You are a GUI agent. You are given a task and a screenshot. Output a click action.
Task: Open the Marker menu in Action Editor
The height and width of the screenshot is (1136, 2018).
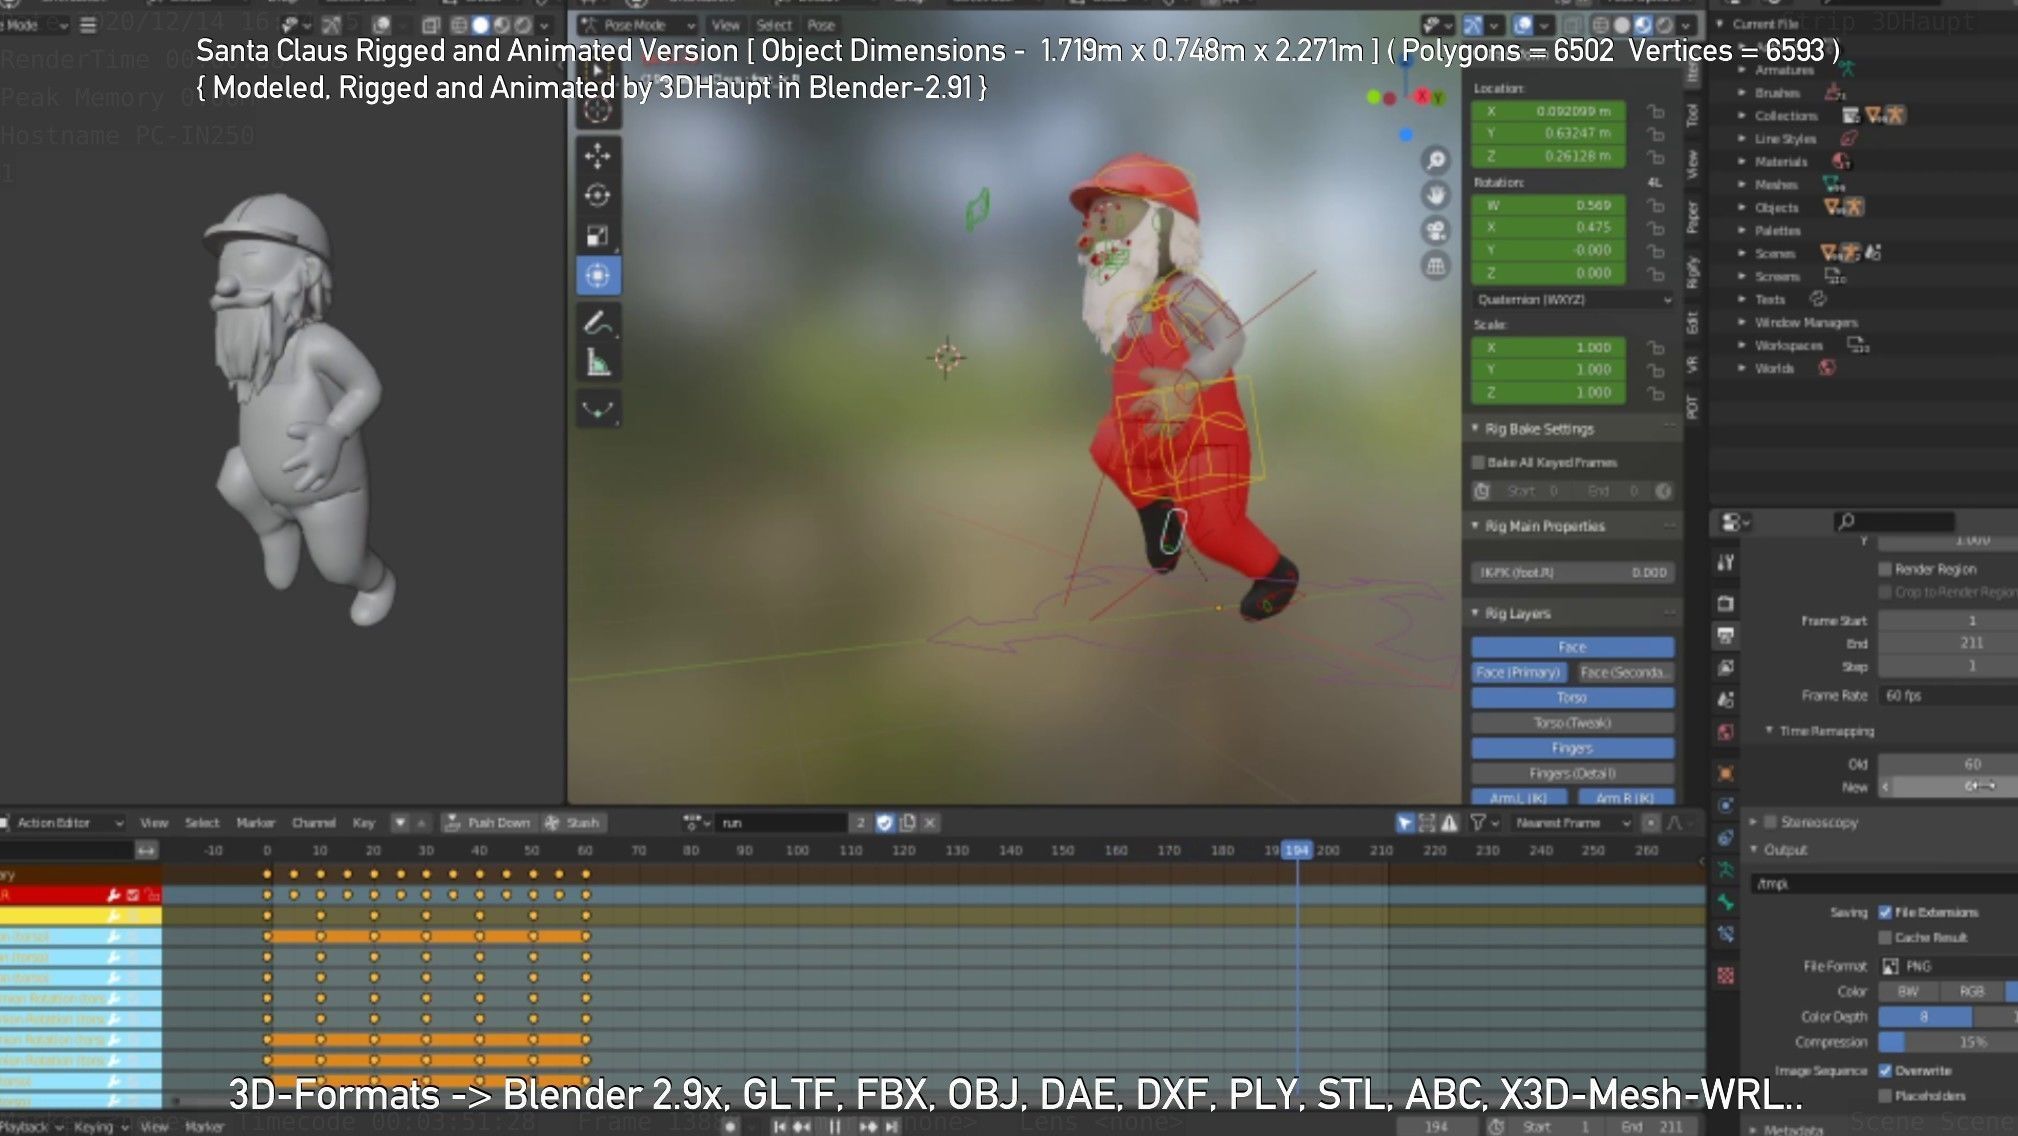point(256,823)
